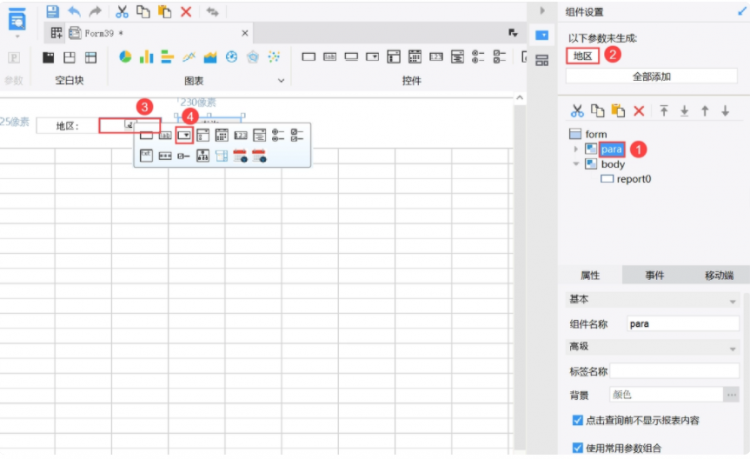Select the solid black block in 空白块 group
Screen dimensions: 750x459
(48, 57)
